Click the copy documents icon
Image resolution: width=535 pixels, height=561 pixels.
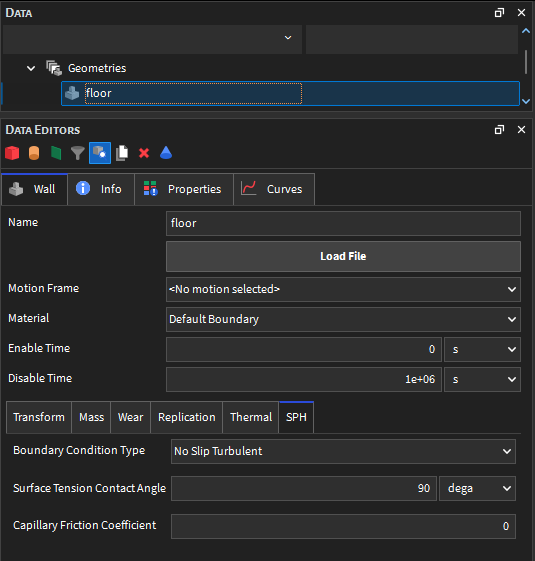122,153
